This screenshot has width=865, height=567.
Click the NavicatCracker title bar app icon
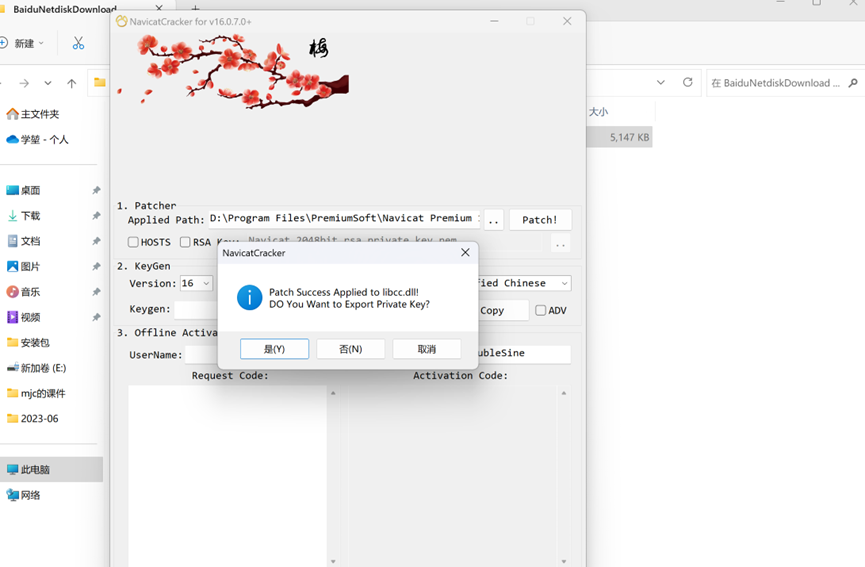coord(121,22)
